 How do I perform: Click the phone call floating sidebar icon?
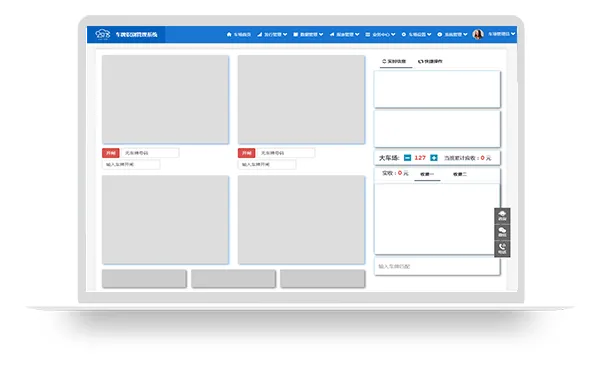(x=502, y=249)
